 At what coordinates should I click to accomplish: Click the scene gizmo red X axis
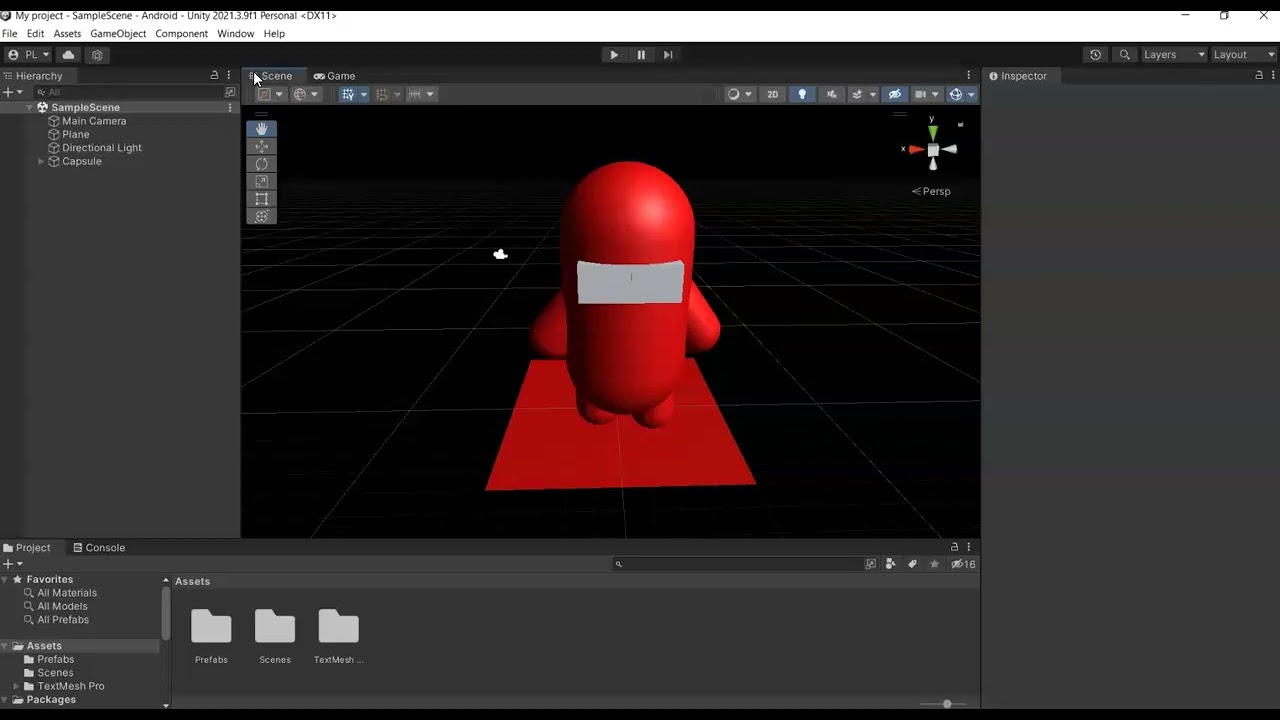[x=915, y=149]
